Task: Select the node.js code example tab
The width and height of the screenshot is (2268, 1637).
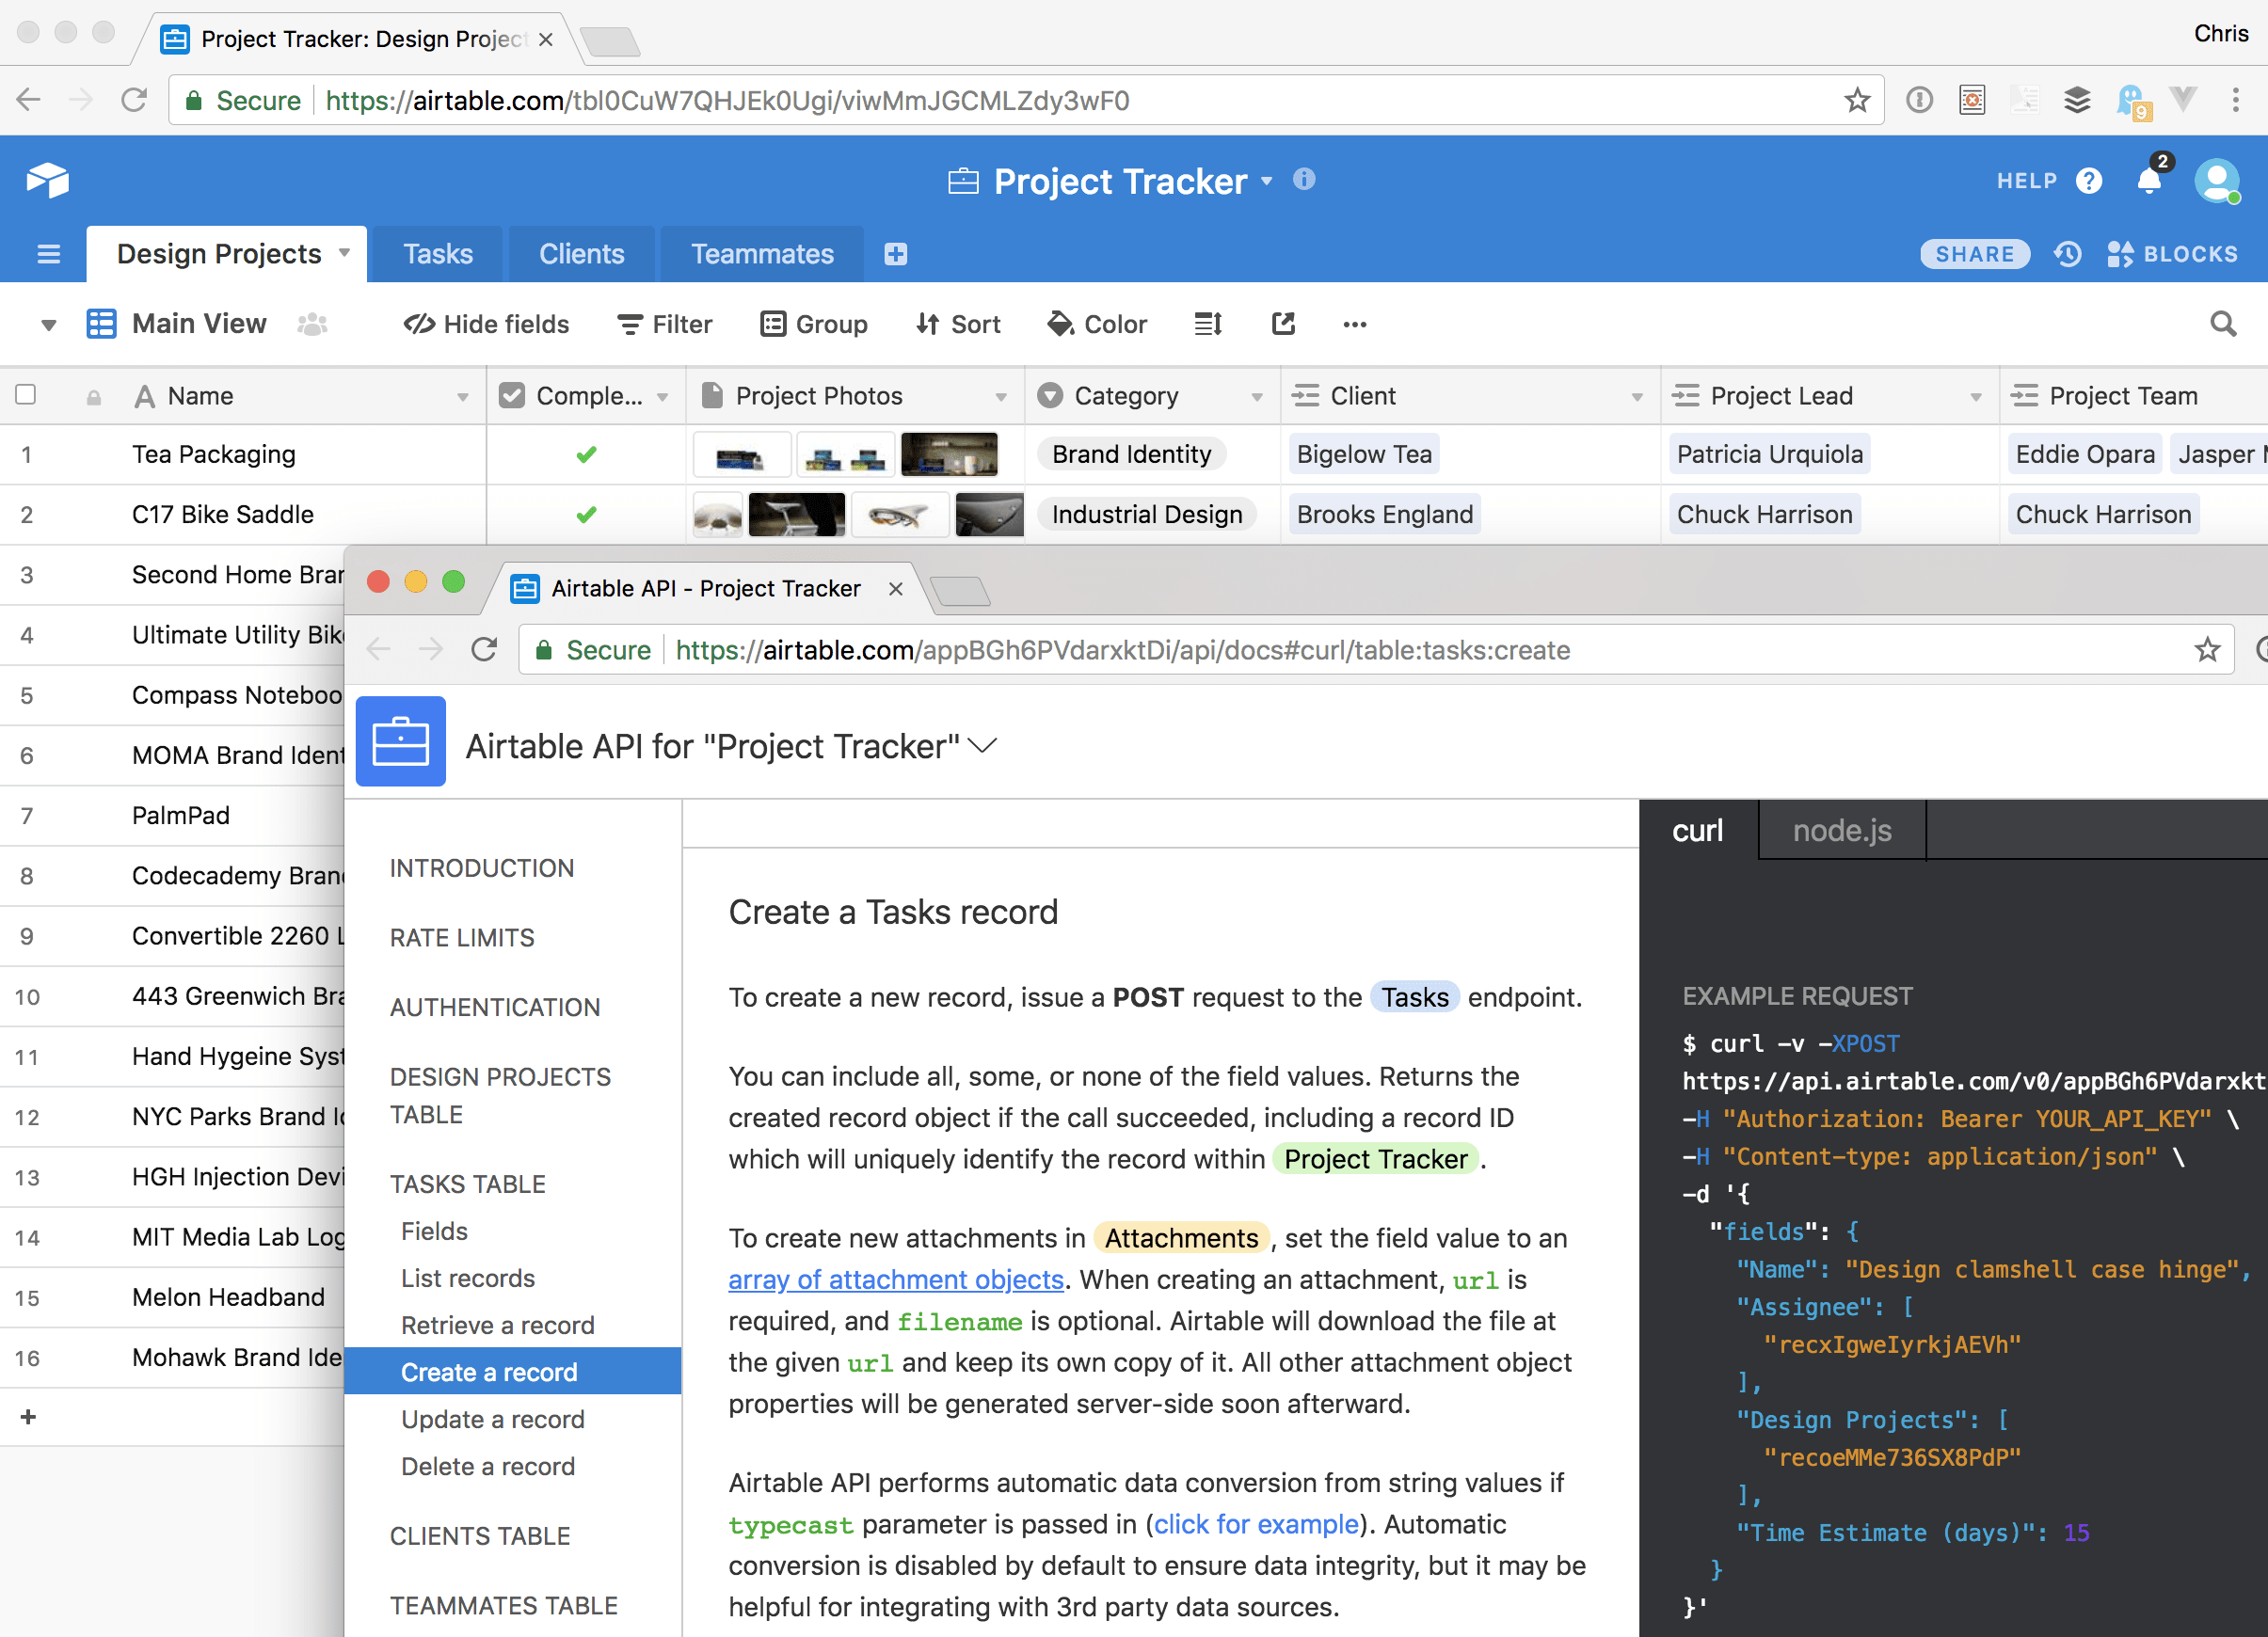Action: [x=1842, y=830]
